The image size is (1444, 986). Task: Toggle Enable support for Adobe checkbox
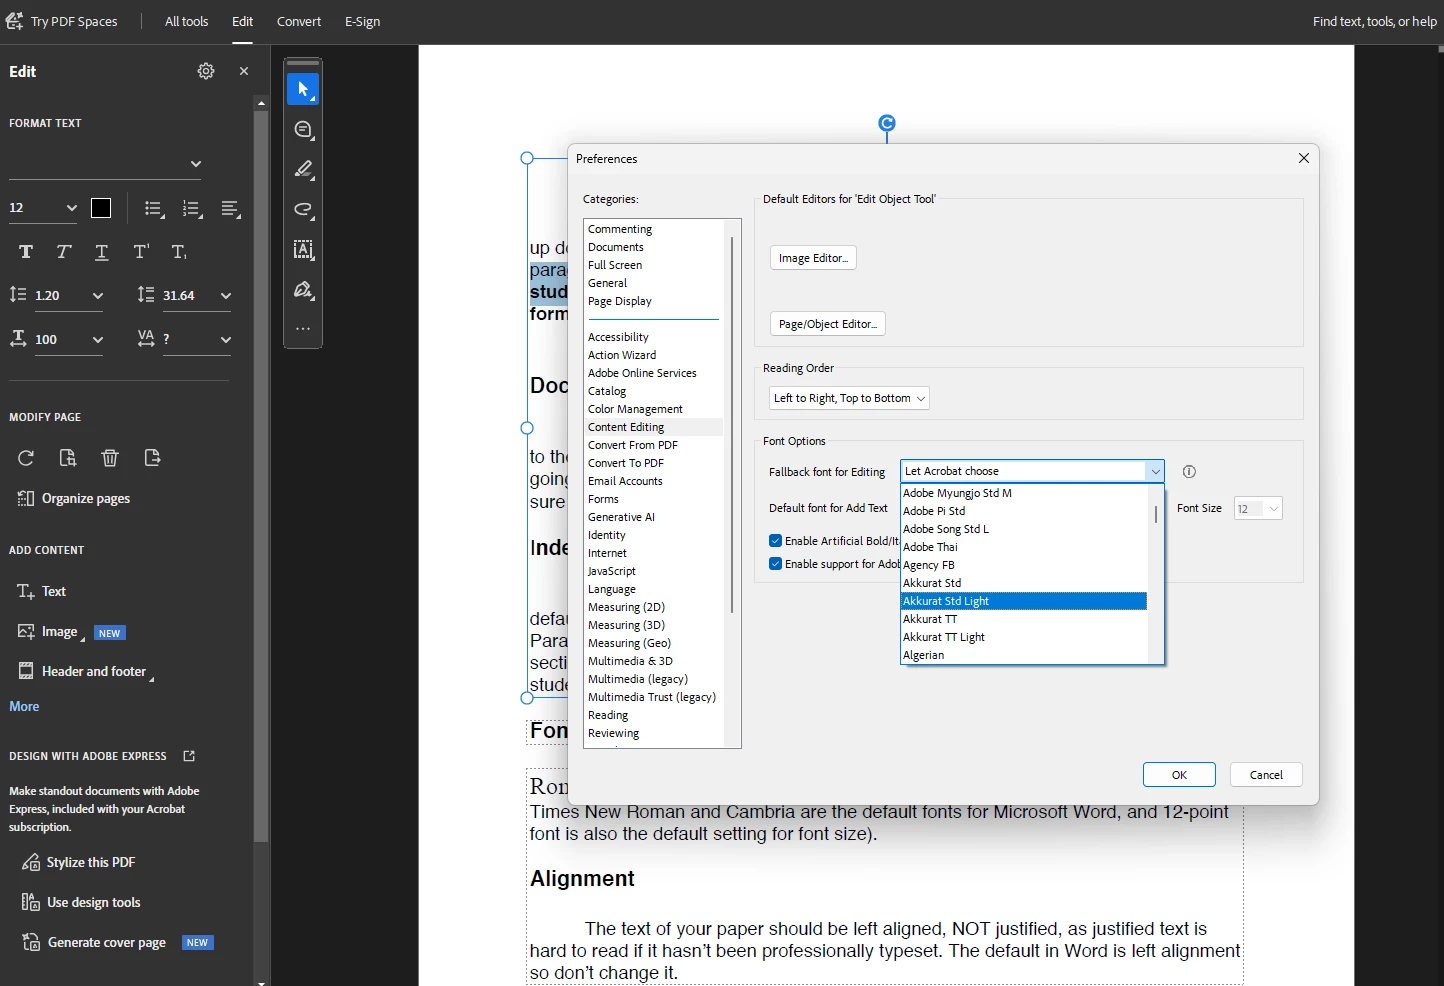[x=775, y=564]
